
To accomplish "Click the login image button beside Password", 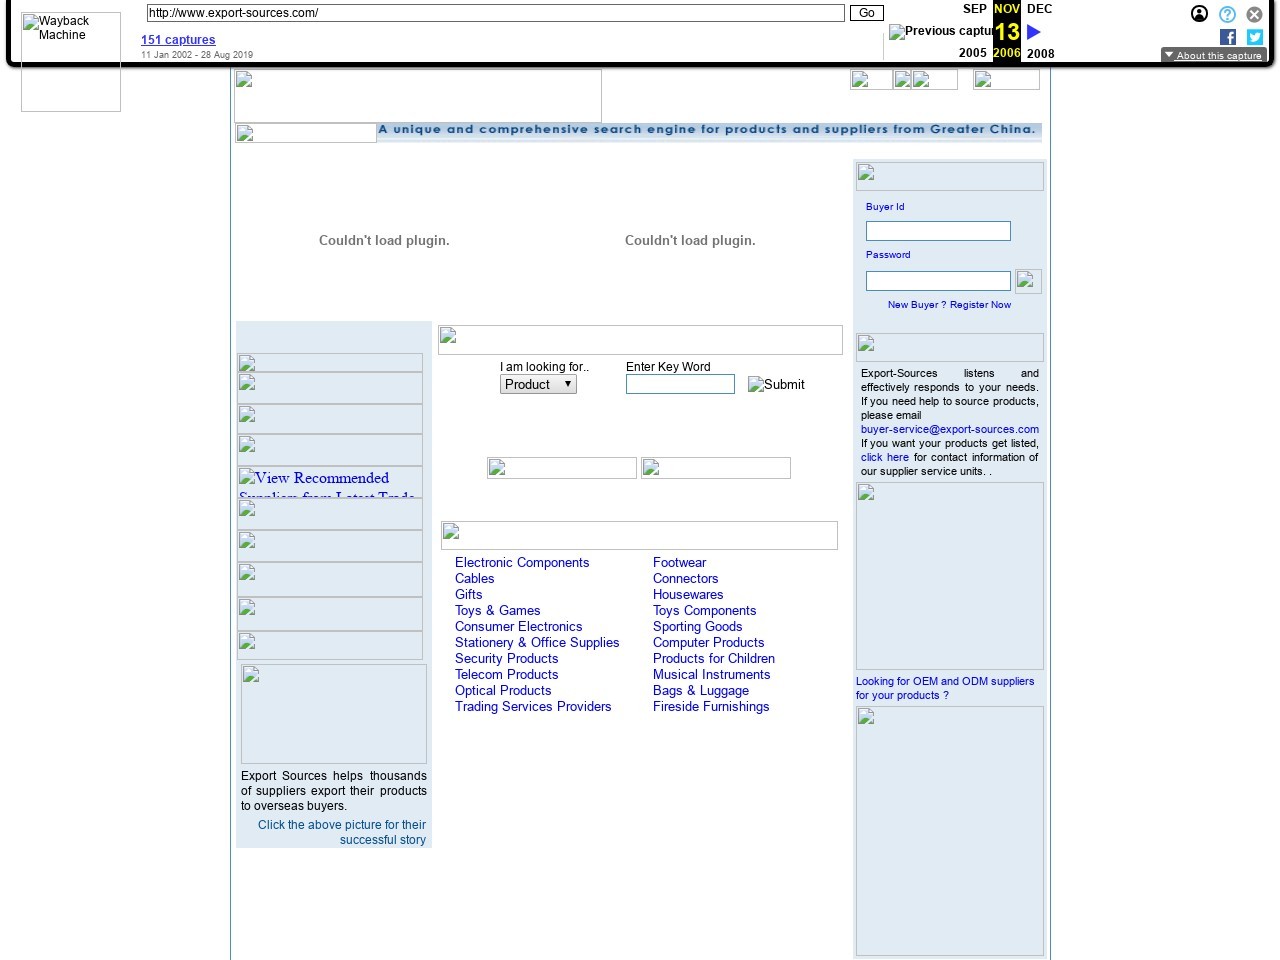I will [x=1027, y=281].
